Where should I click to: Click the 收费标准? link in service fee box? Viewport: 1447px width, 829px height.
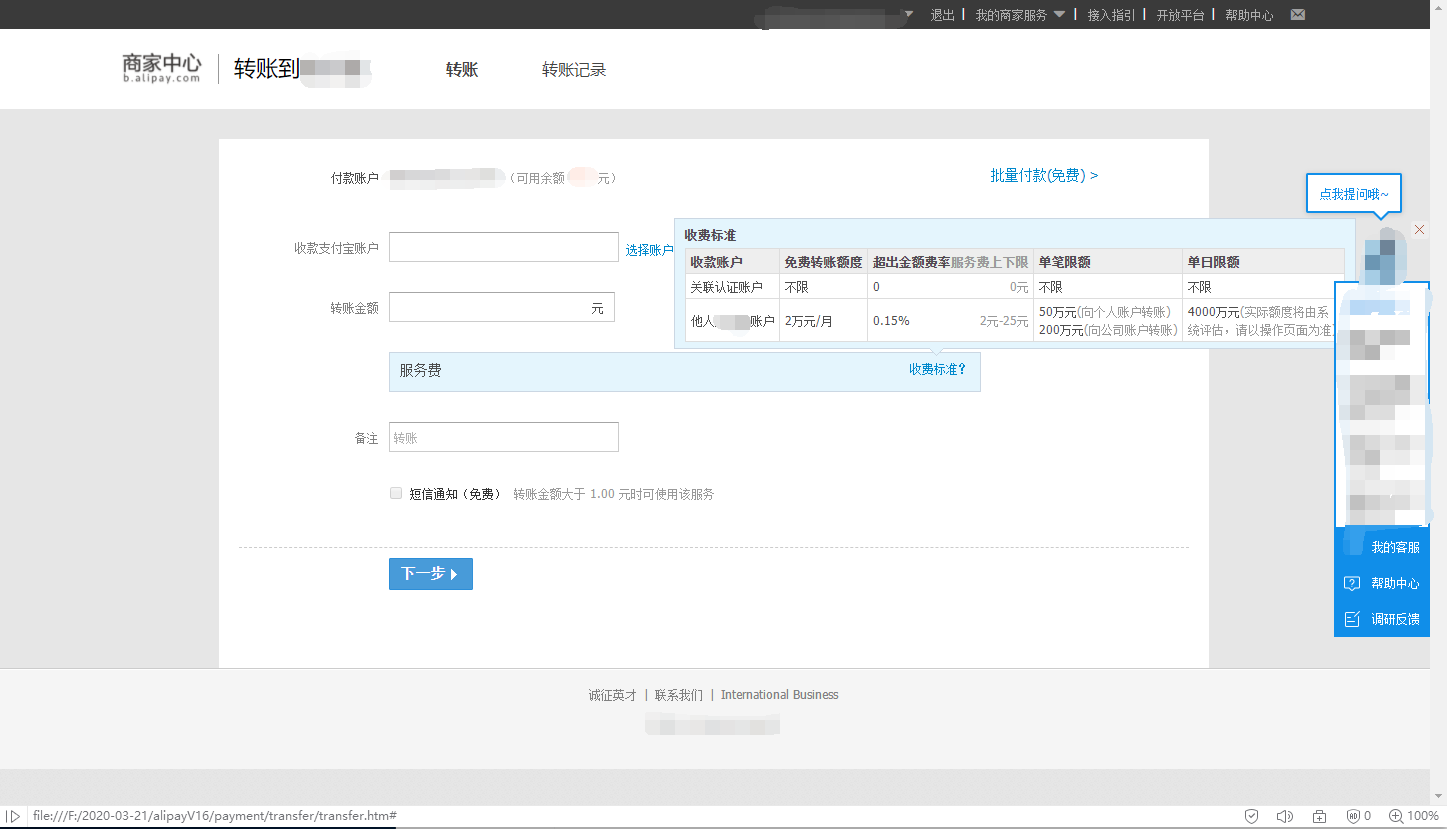937,369
